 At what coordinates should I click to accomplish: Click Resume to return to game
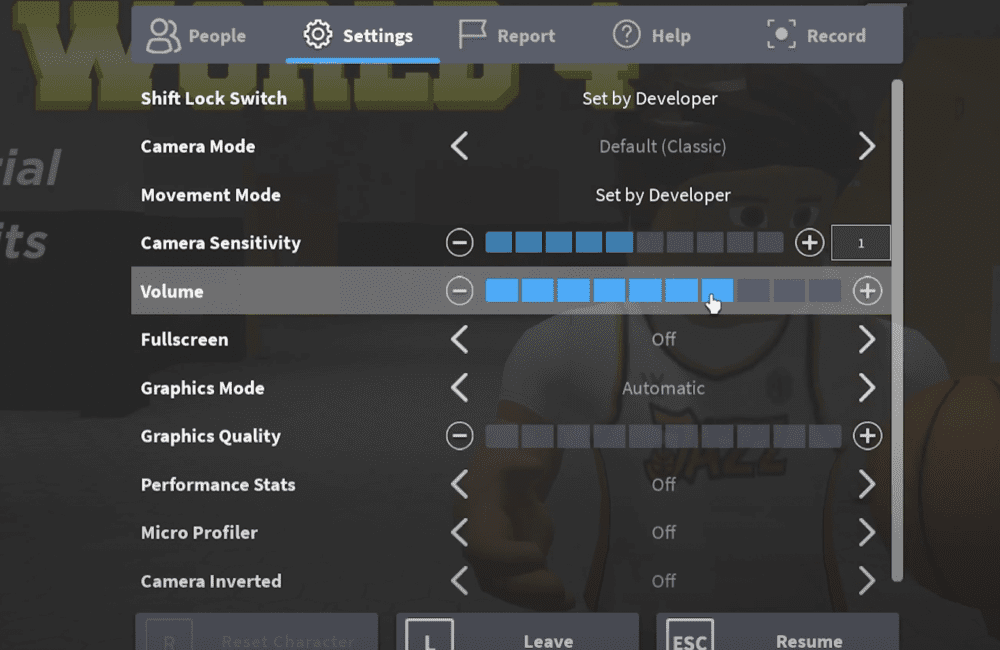pyautogui.click(x=777, y=636)
